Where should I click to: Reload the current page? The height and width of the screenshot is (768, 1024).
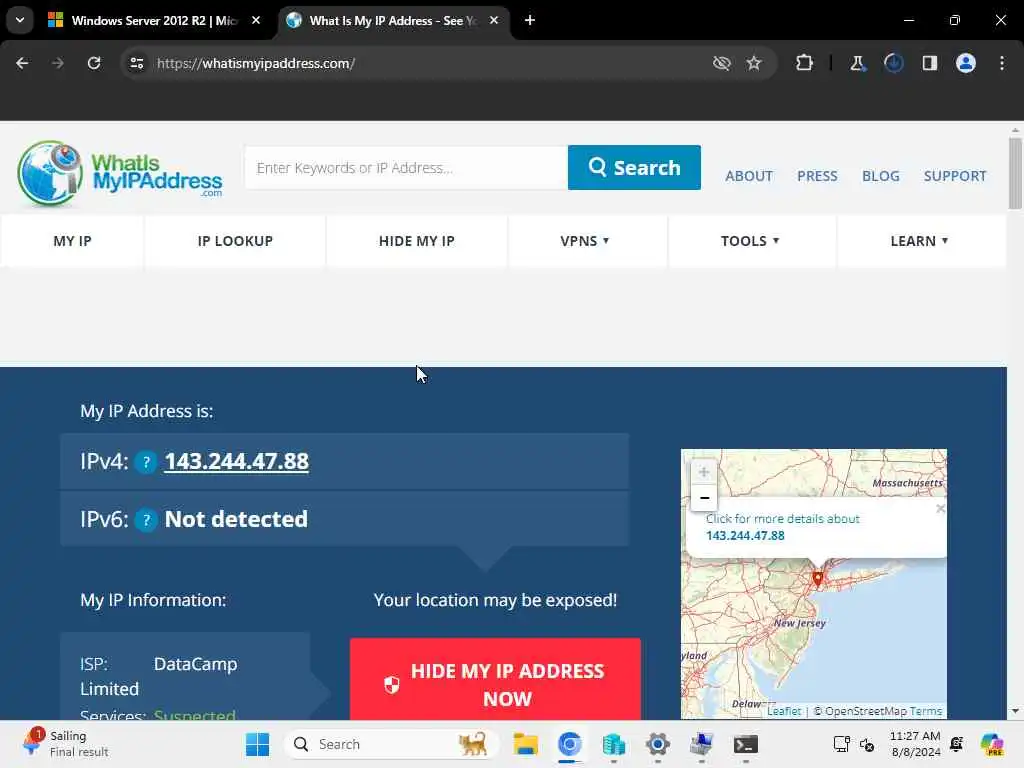(x=94, y=63)
